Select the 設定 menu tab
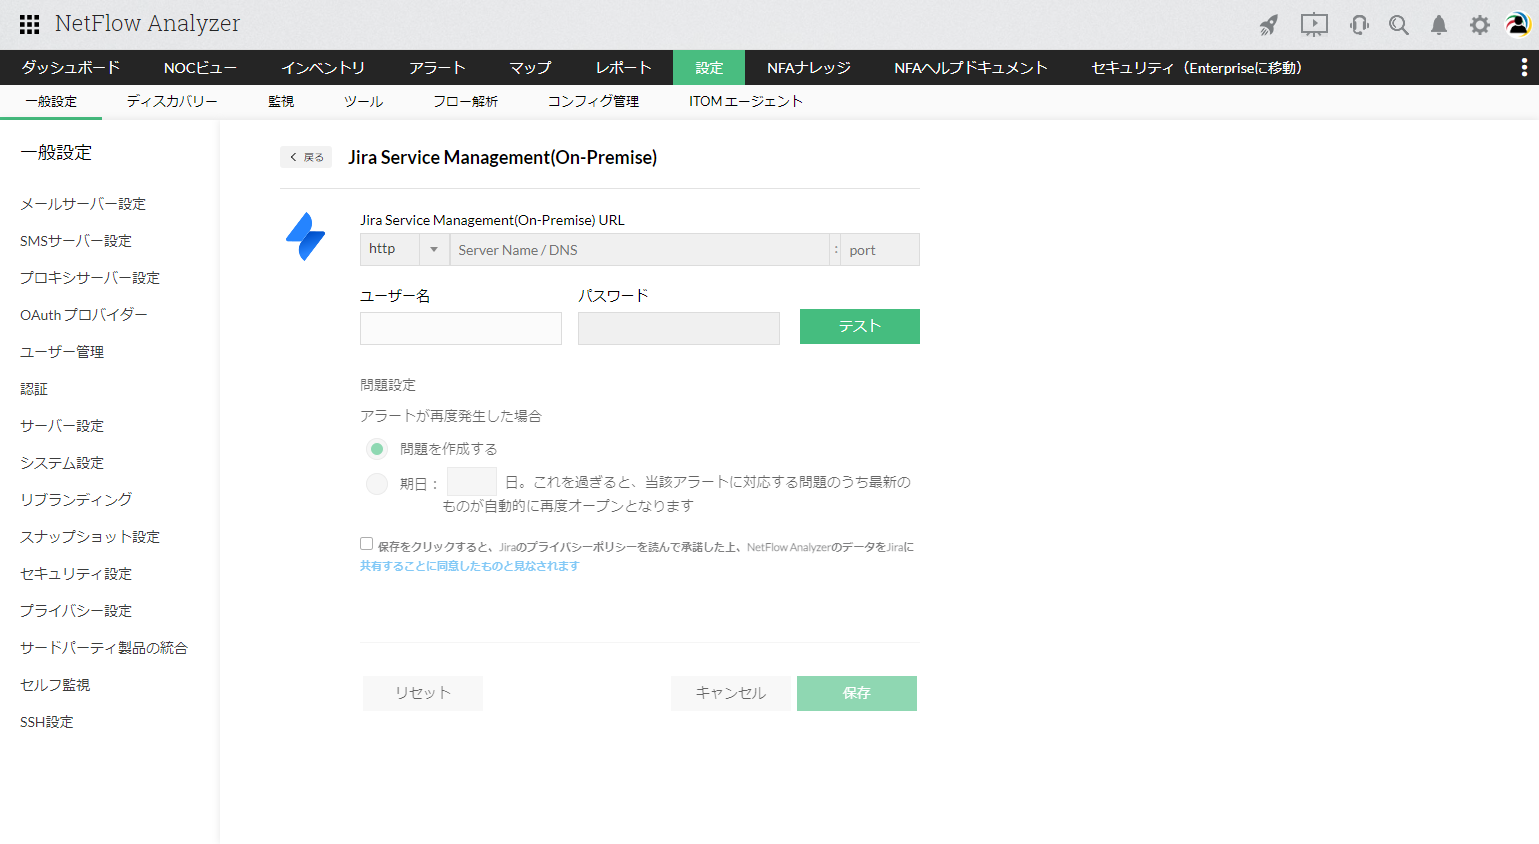 click(x=709, y=68)
